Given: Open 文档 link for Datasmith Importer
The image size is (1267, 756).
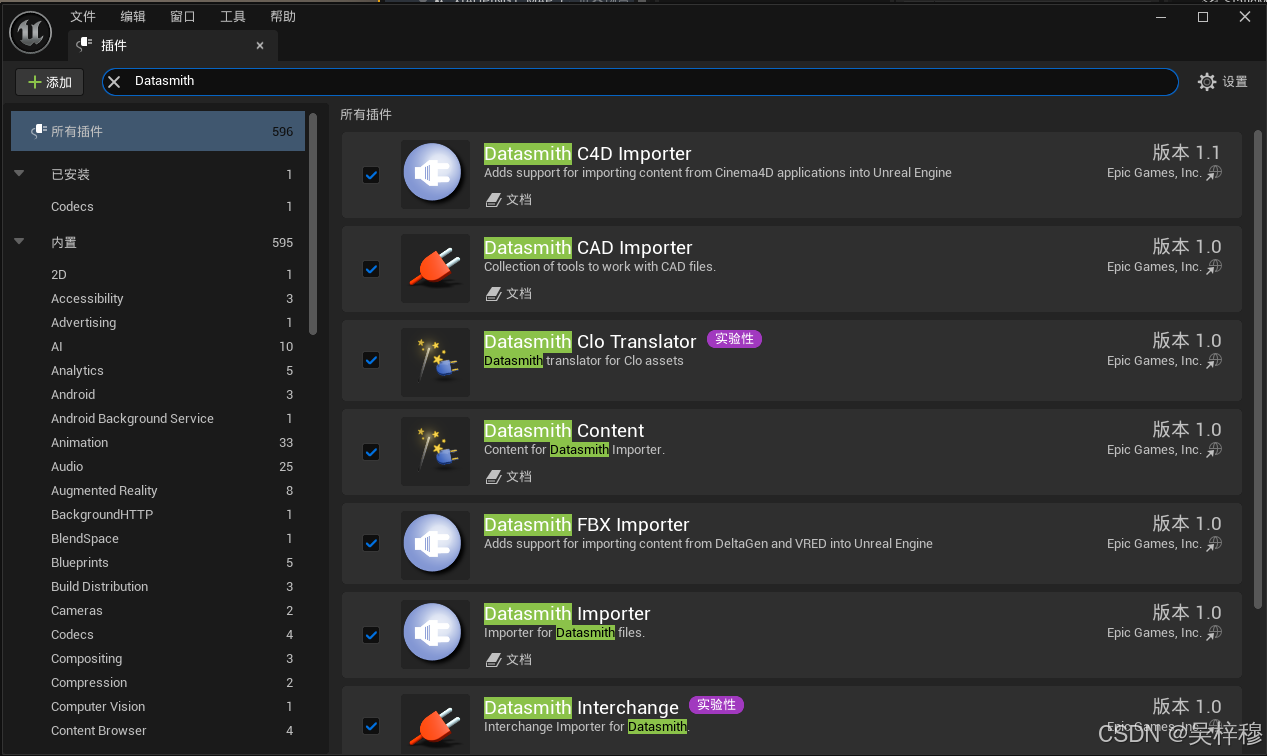Looking at the screenshot, I should (x=508, y=660).
